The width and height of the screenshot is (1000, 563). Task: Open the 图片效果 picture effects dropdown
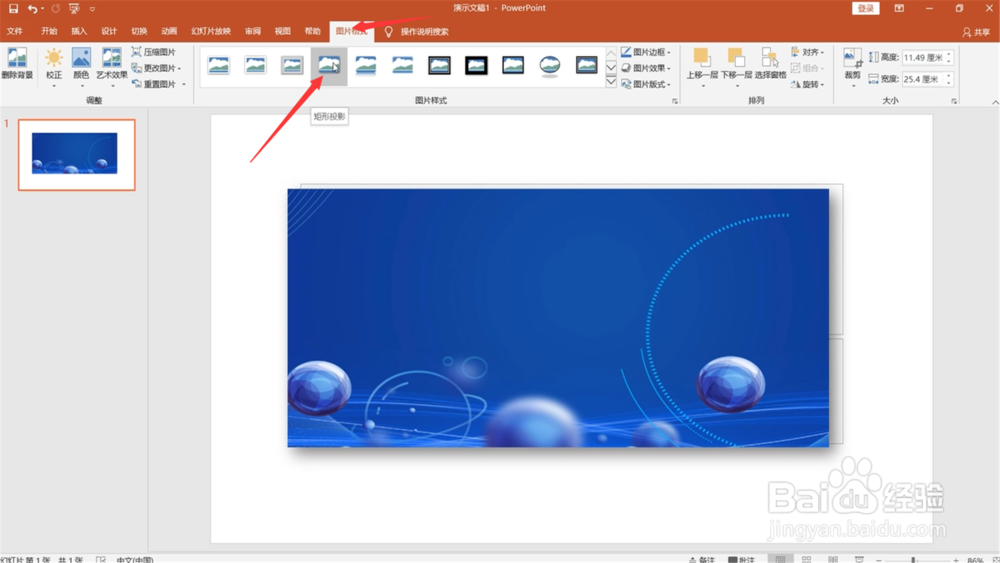[x=646, y=68]
